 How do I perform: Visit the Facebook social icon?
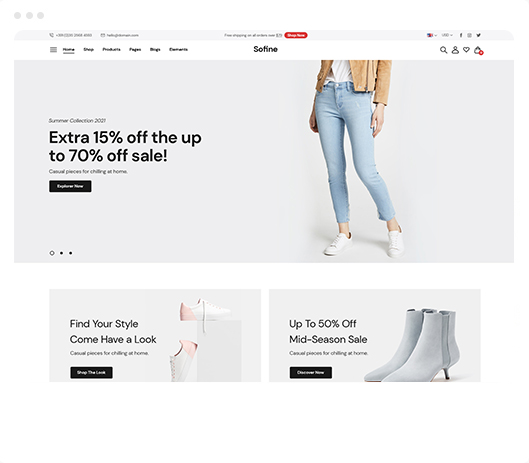(461, 35)
